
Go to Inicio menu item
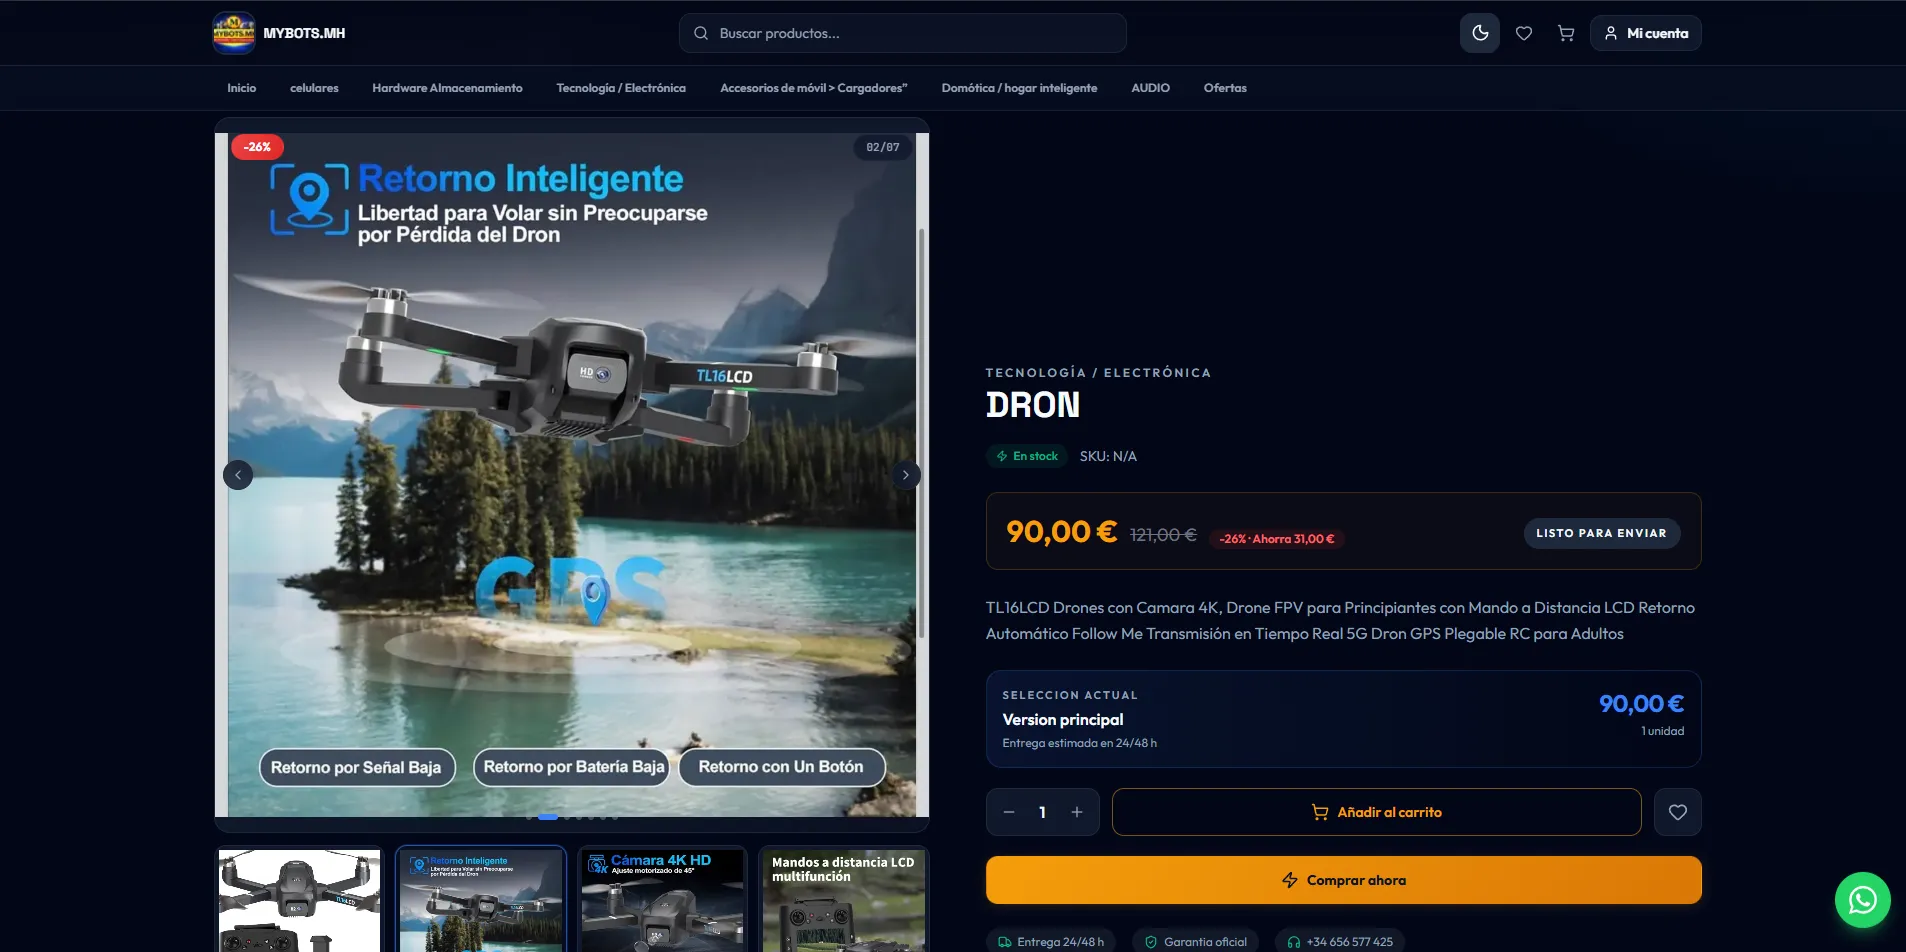pyautogui.click(x=242, y=88)
